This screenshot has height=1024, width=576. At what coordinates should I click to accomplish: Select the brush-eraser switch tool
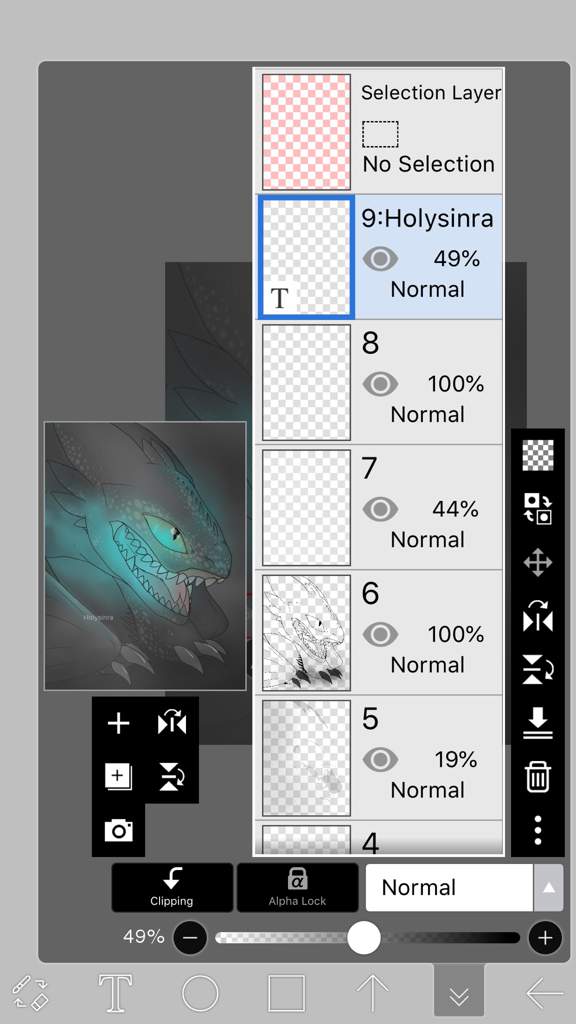(x=31, y=993)
